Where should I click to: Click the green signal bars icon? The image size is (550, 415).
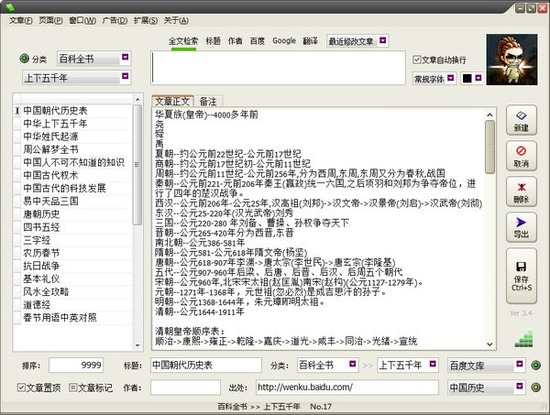524,339
